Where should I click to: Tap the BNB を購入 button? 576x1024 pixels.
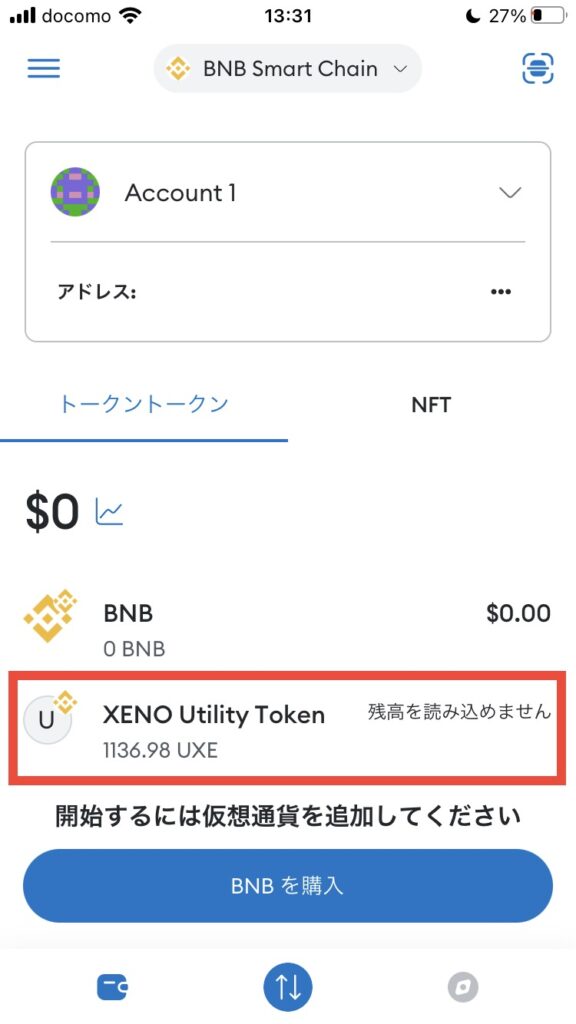288,886
